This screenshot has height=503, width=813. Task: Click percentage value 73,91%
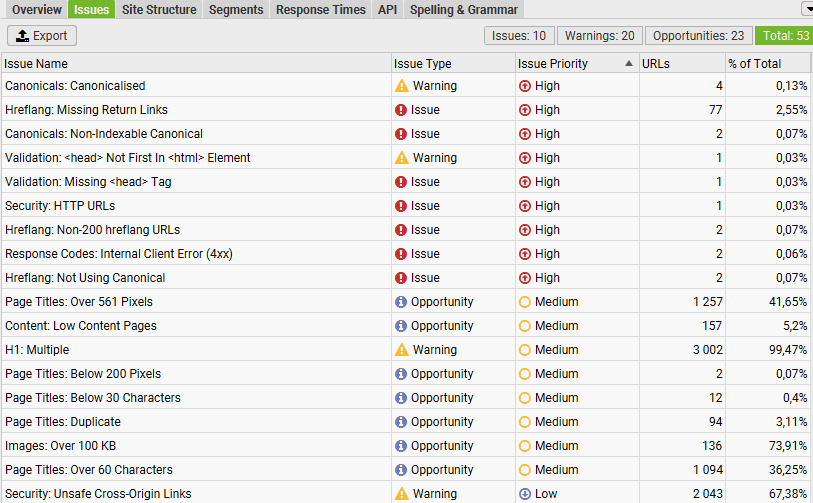point(788,446)
